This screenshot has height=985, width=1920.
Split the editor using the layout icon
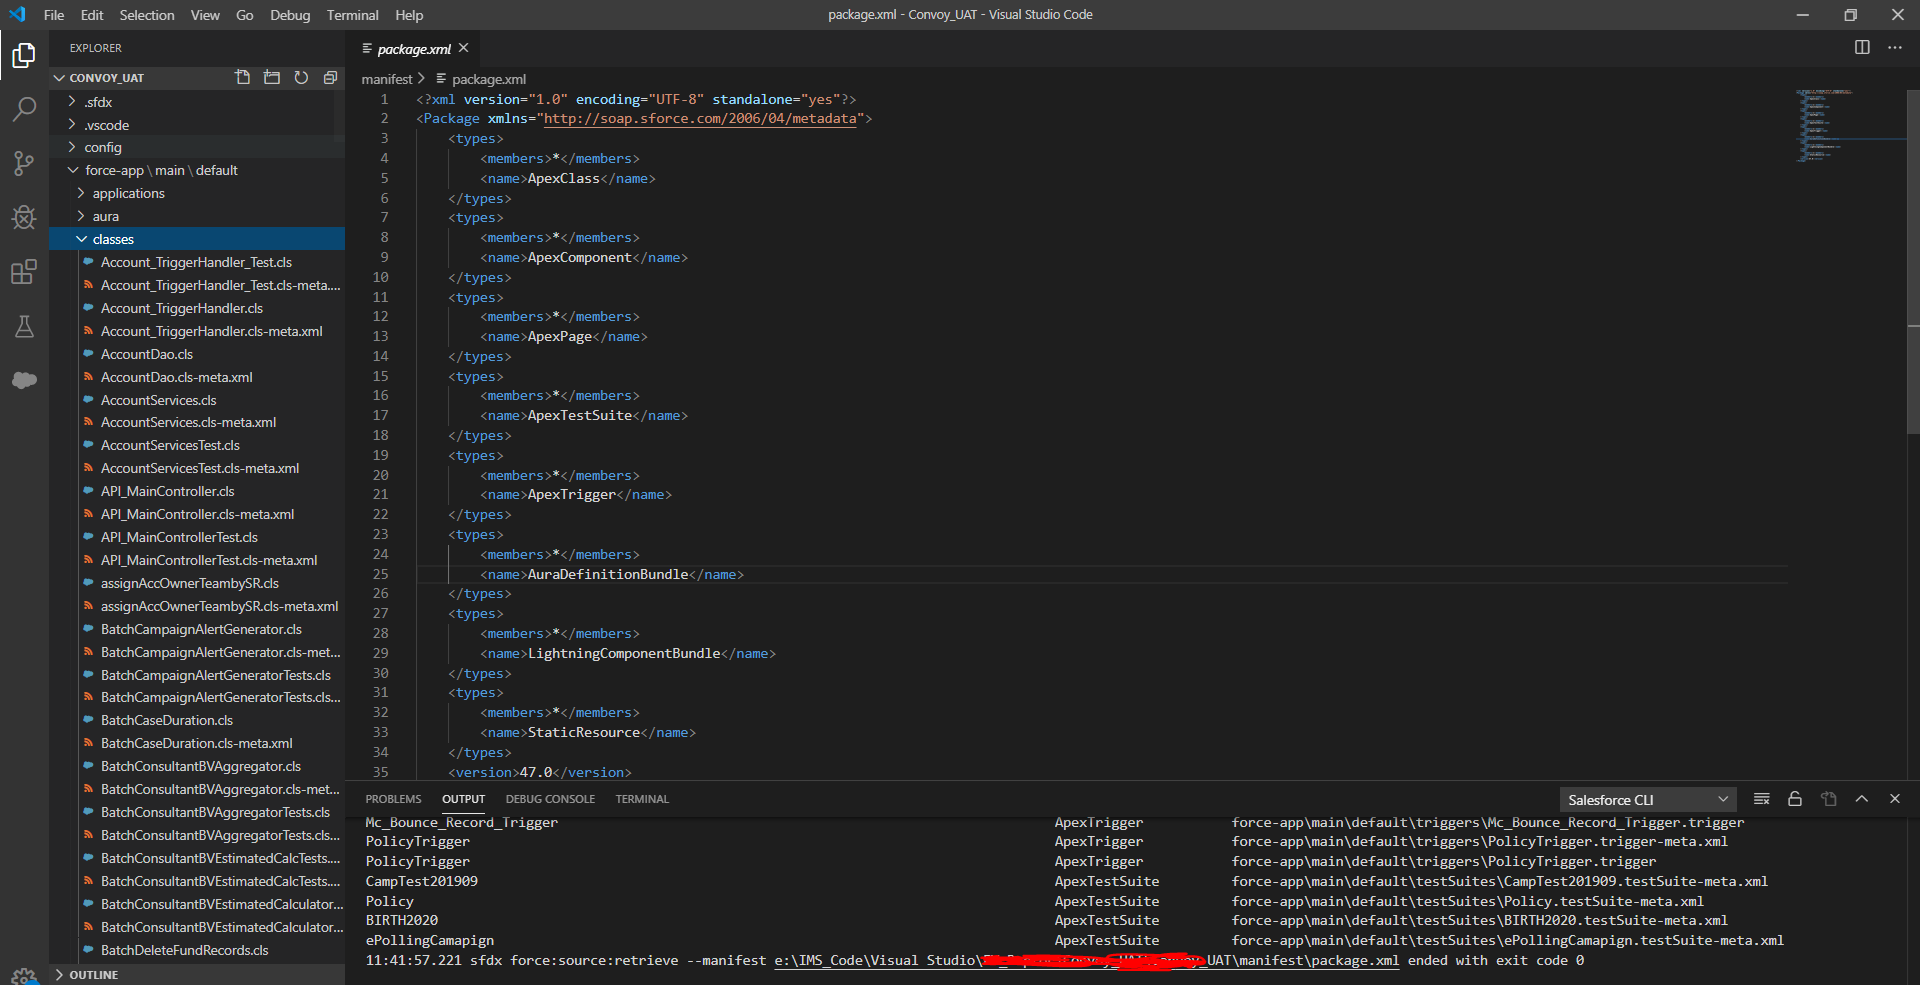[x=1861, y=47]
